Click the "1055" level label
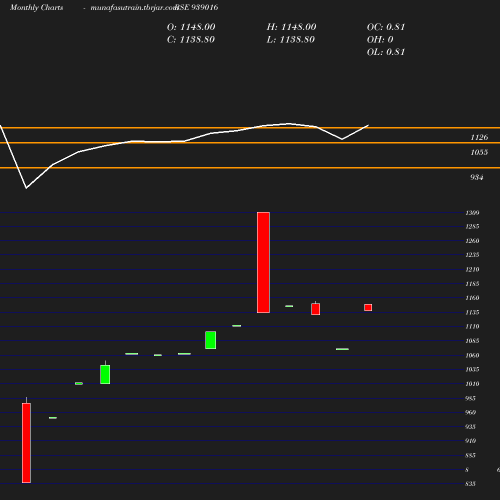The height and width of the screenshot is (500, 500). (x=479, y=152)
